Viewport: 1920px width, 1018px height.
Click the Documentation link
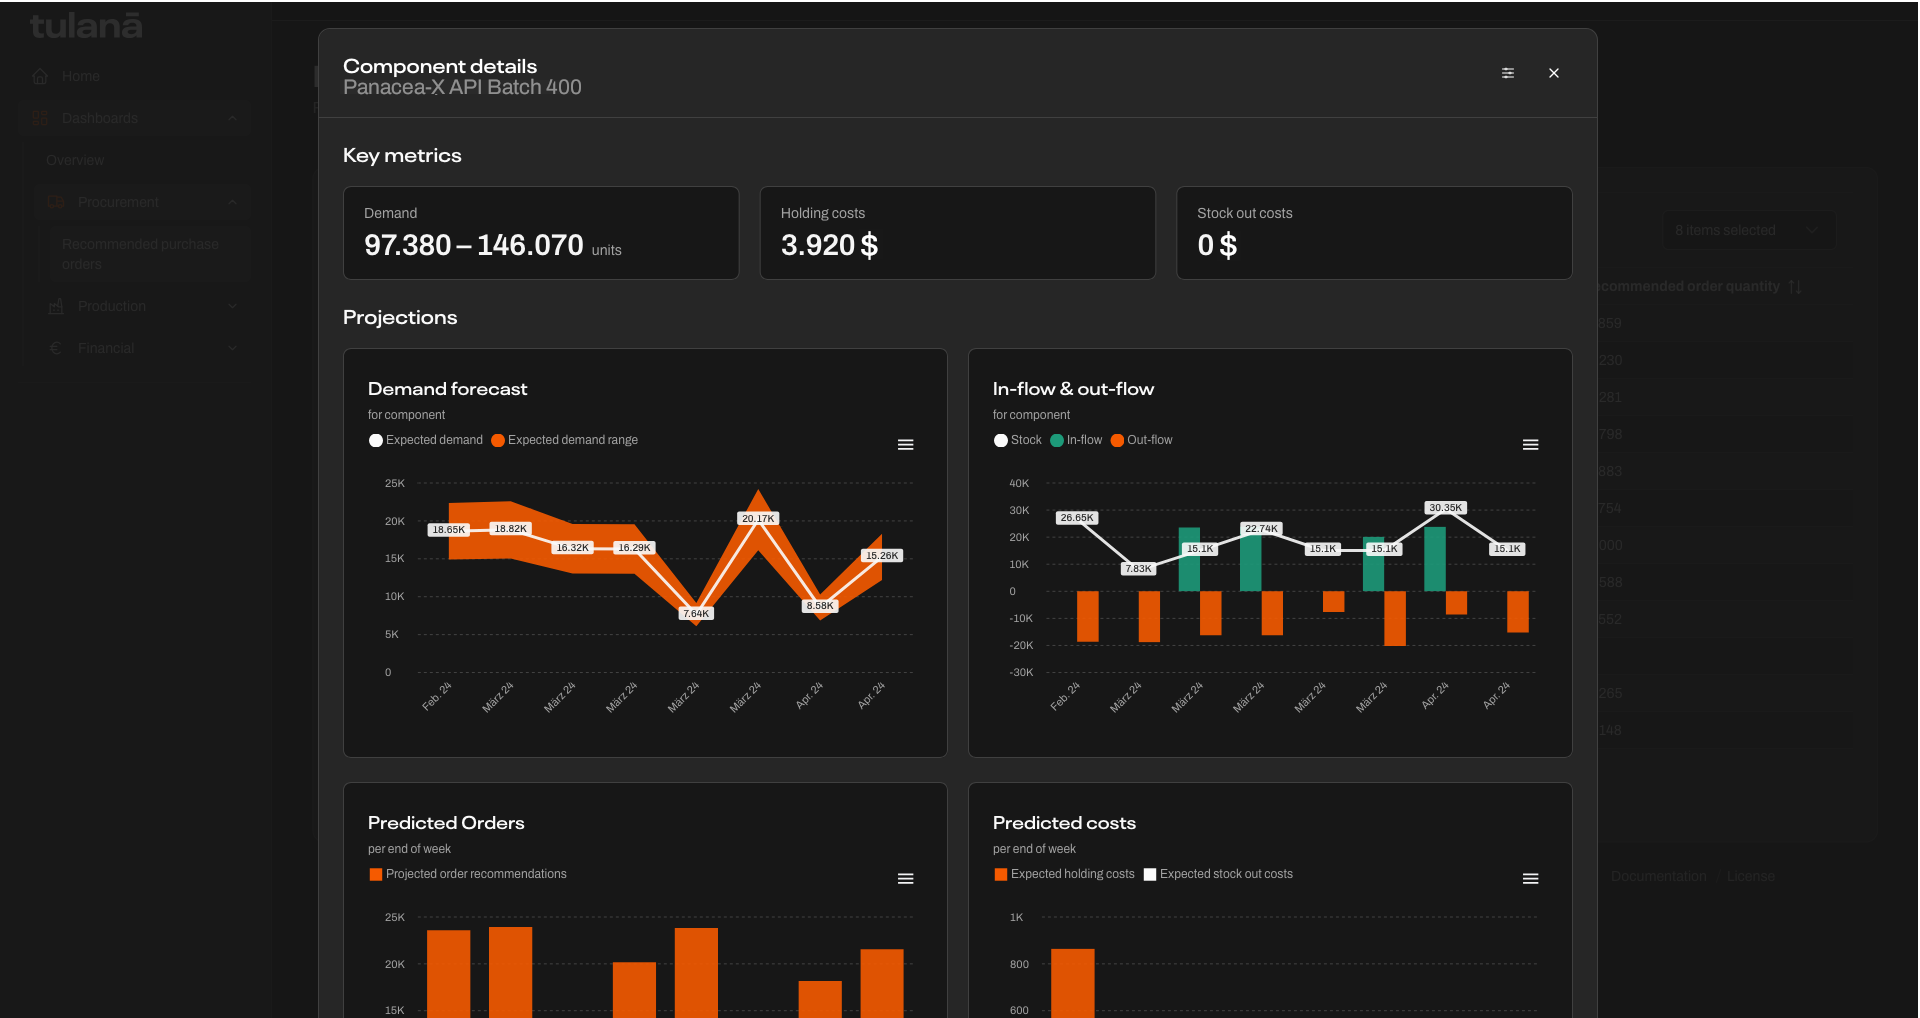[x=1658, y=876]
